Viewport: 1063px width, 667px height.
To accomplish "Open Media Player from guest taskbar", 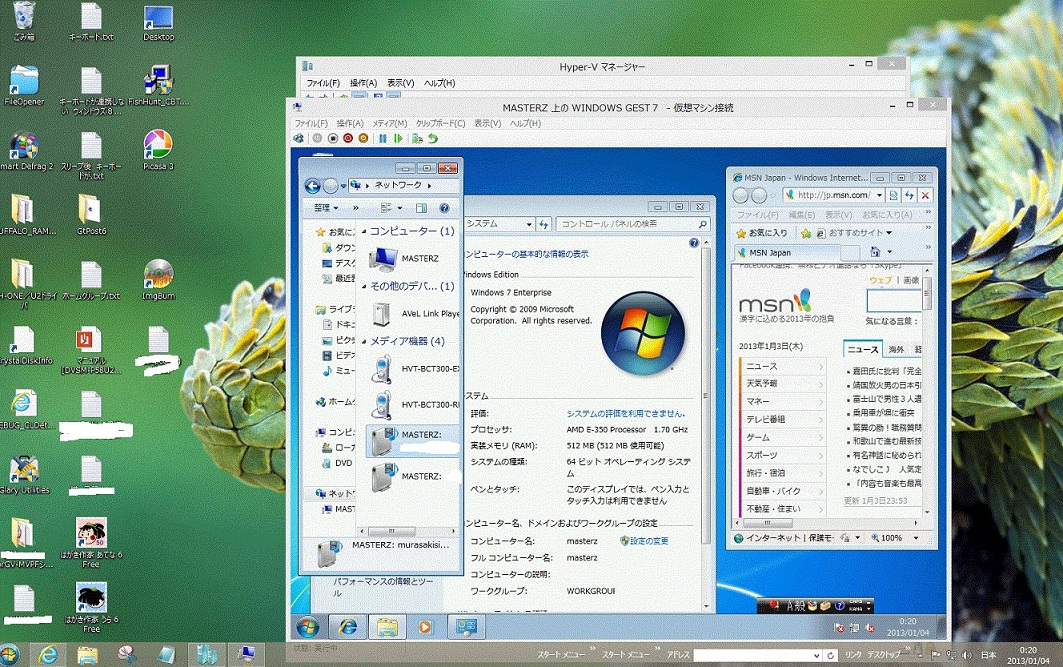I will 425,627.
